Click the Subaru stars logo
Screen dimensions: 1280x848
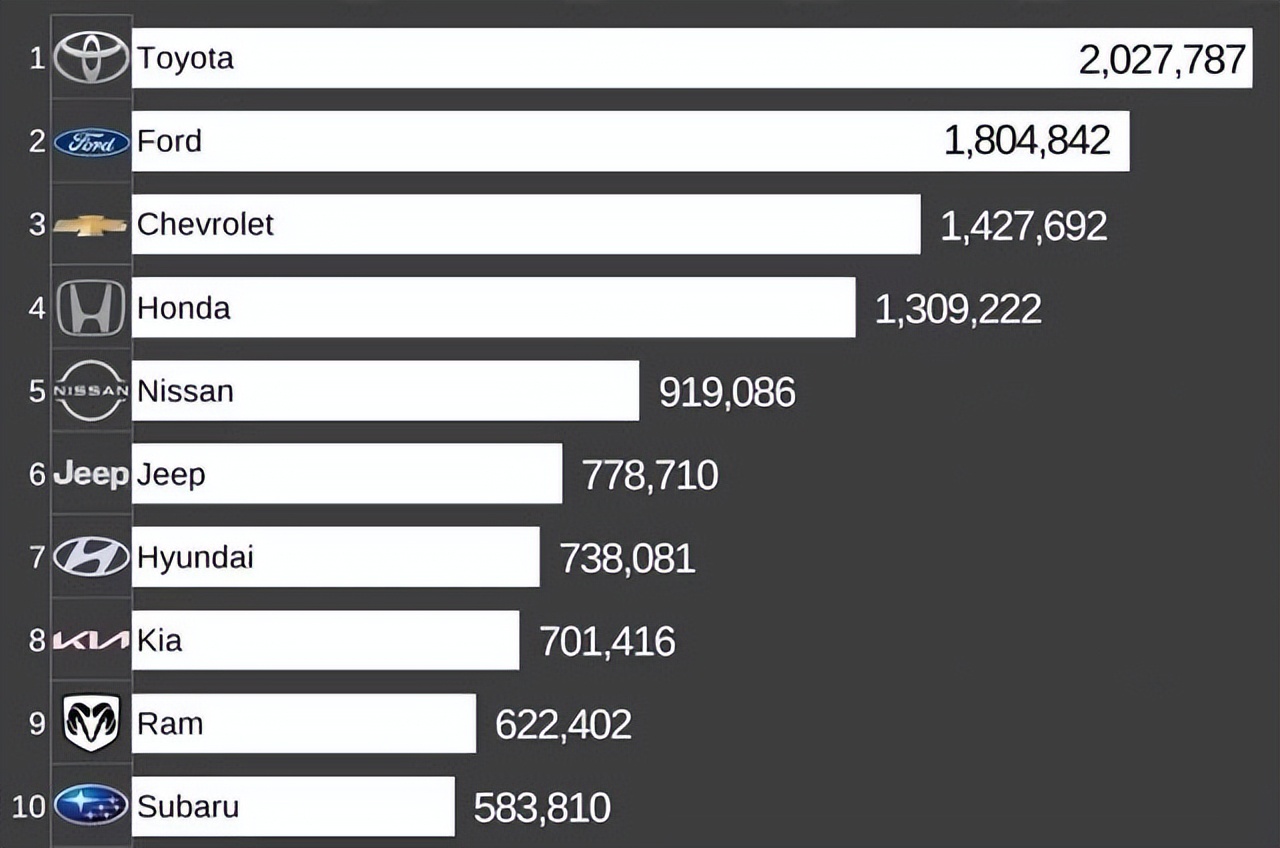[x=91, y=805]
